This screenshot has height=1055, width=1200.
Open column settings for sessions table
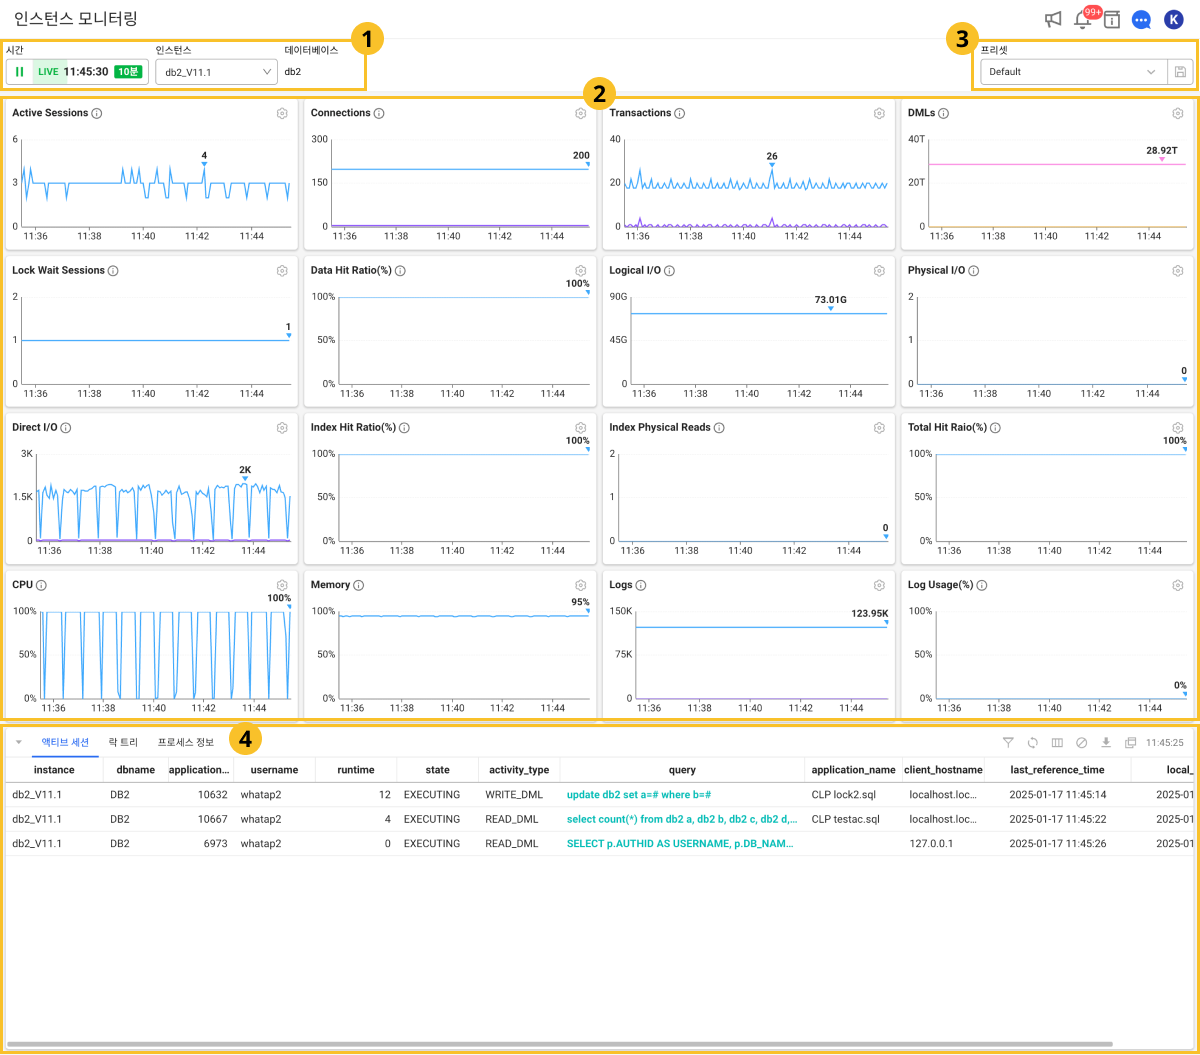tap(1057, 743)
